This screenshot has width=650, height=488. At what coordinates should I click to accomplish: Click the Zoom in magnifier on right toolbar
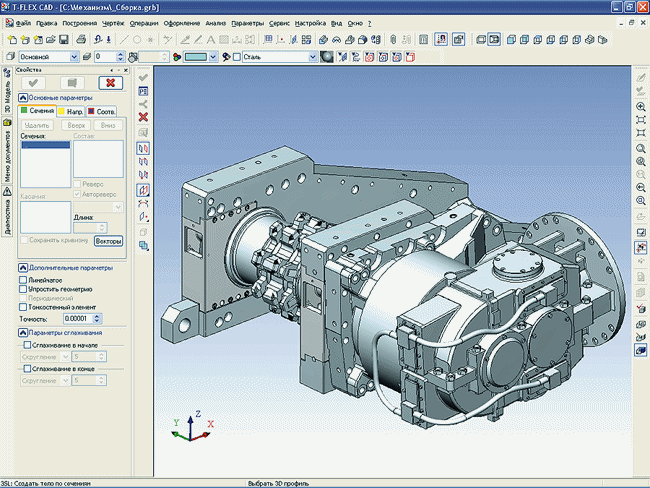click(x=640, y=107)
